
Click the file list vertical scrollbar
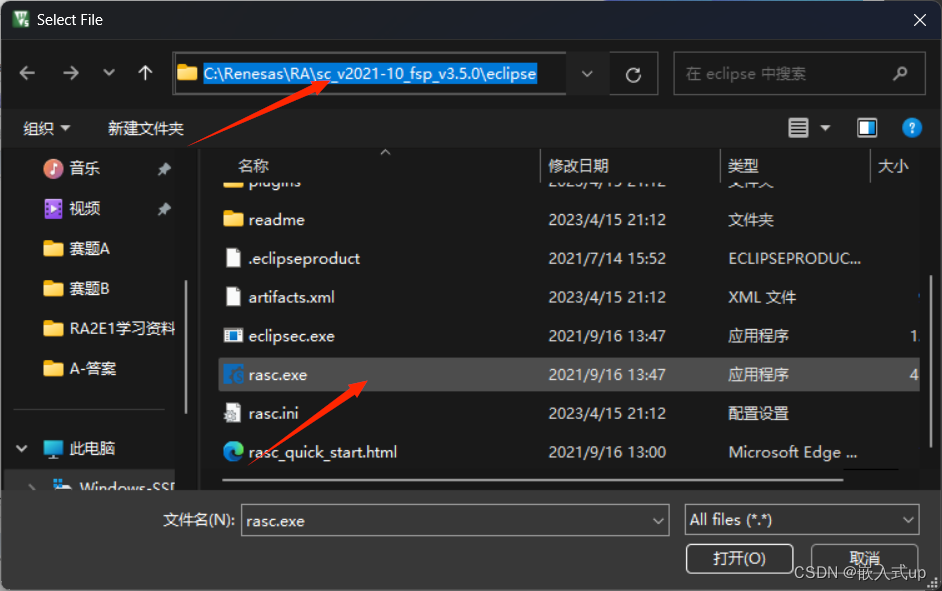click(x=932, y=360)
